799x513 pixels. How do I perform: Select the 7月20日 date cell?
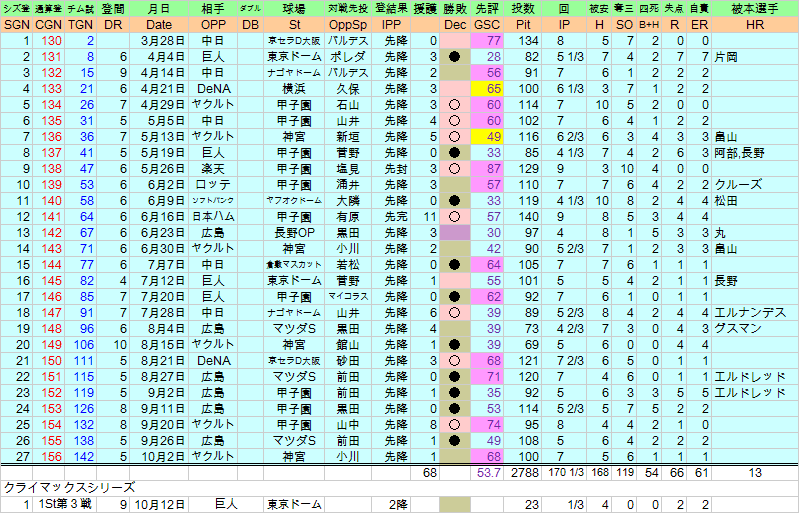[x=158, y=296]
